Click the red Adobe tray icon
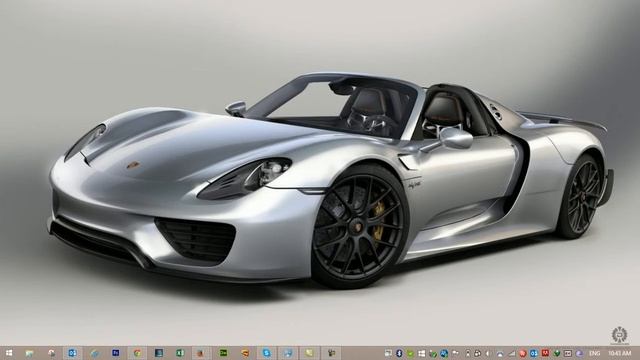The width and height of the screenshot is (640, 360). 545,353
